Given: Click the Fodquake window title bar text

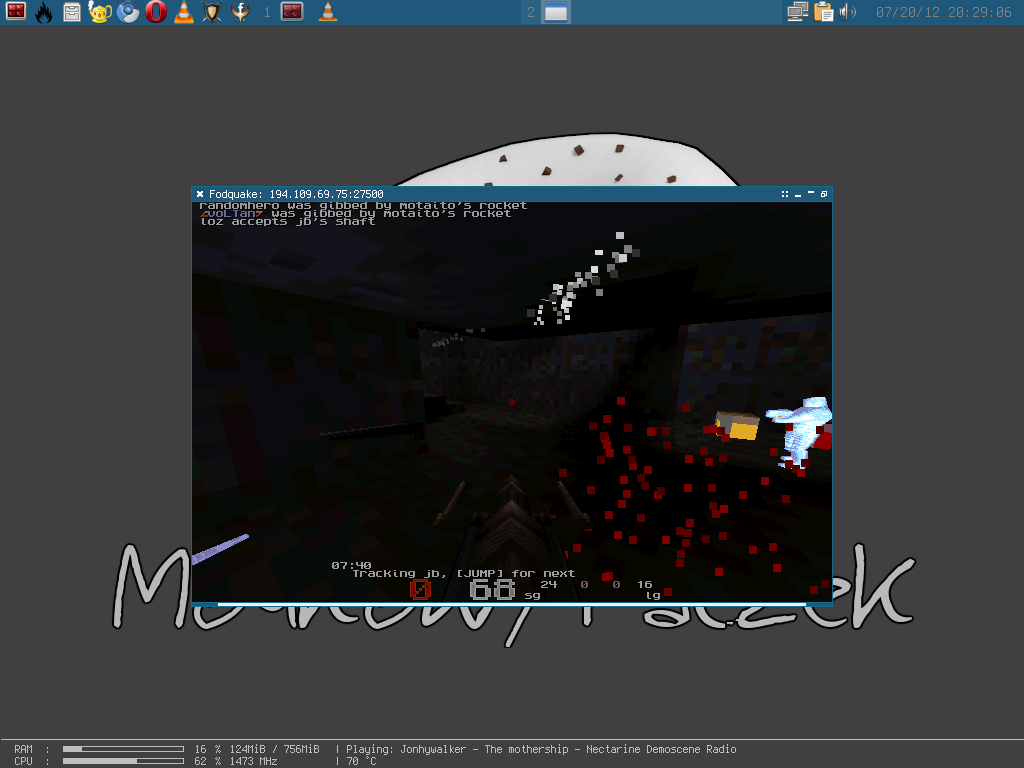Looking at the screenshot, I should pyautogui.click(x=296, y=194).
